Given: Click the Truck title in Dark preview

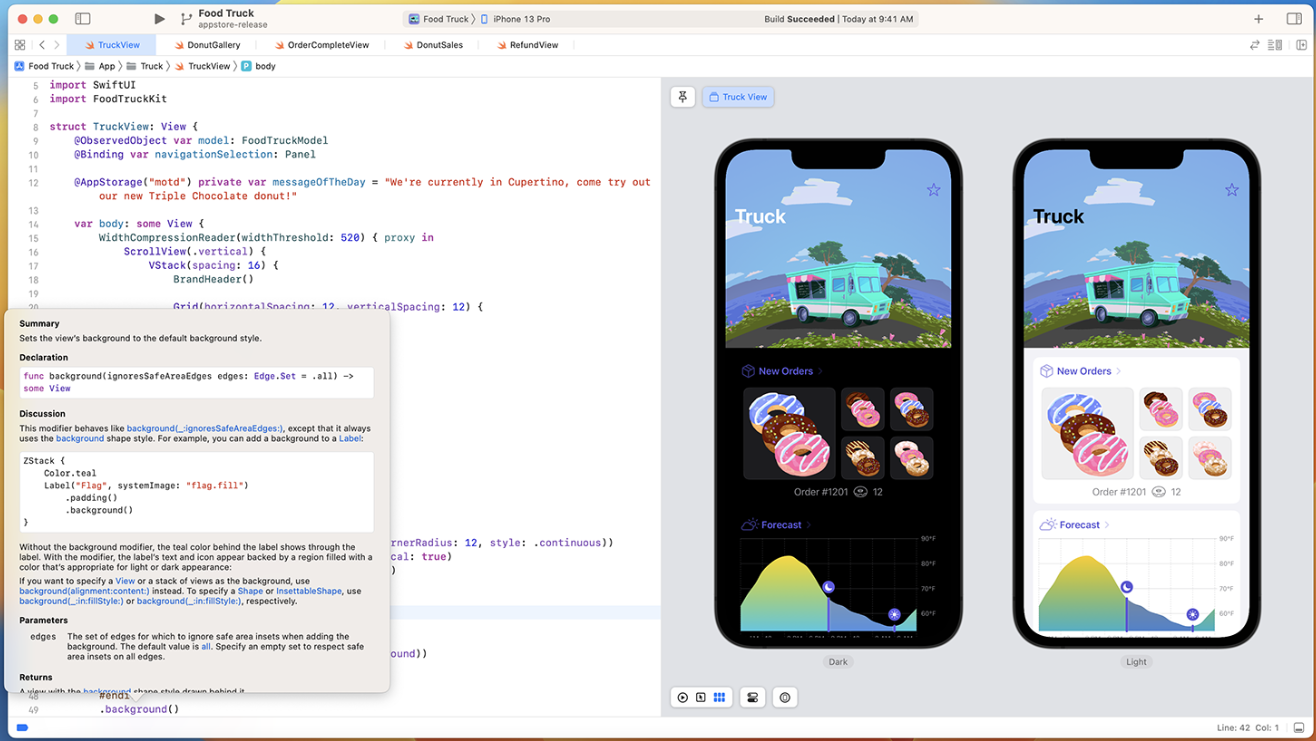Looking at the screenshot, I should pyautogui.click(x=760, y=216).
